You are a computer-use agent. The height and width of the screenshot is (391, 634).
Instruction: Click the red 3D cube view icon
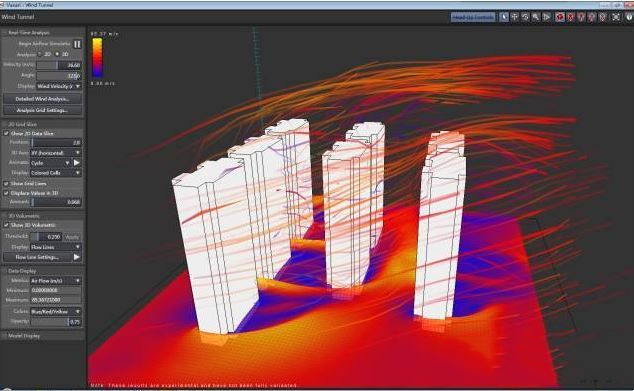click(560, 17)
